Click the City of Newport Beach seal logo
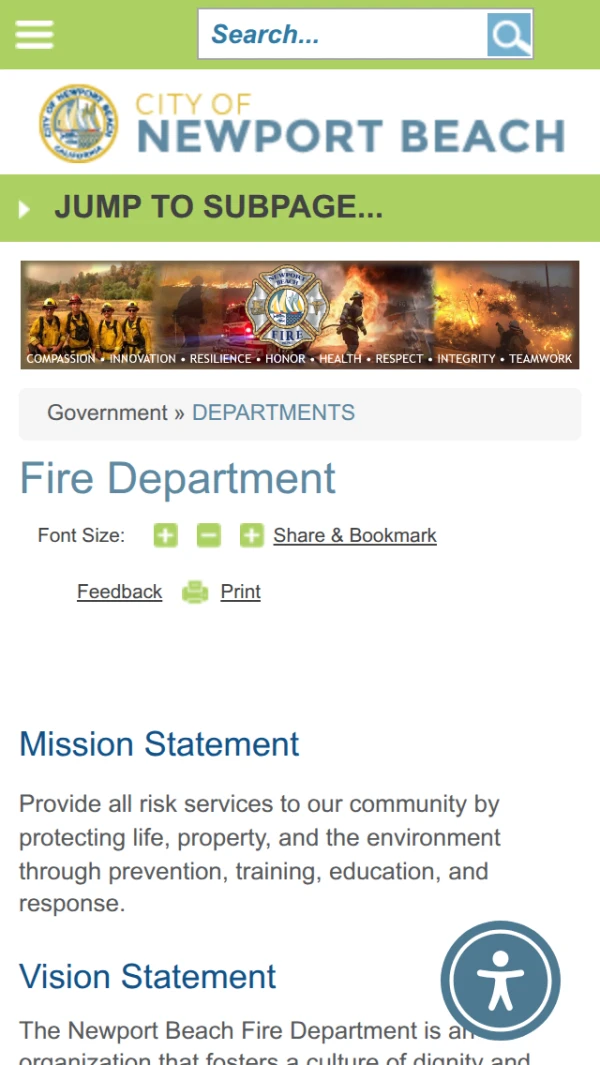600x1065 pixels. tap(78, 123)
